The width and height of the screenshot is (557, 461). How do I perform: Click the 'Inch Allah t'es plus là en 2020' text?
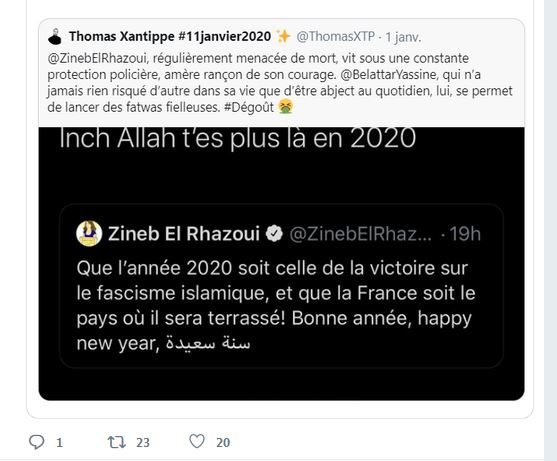(x=237, y=139)
